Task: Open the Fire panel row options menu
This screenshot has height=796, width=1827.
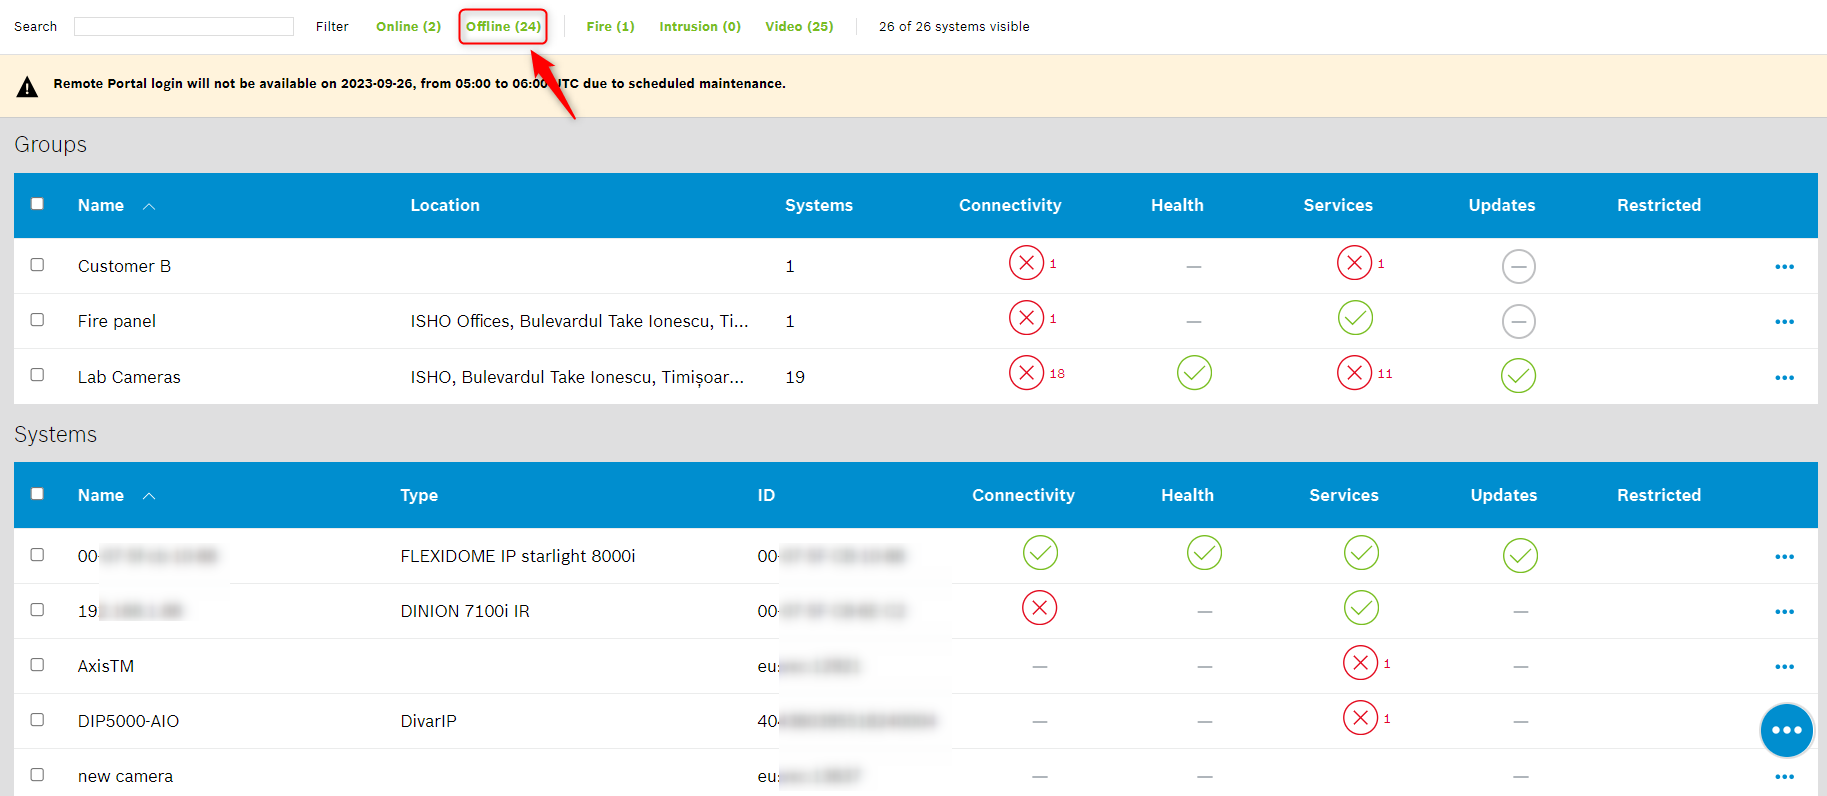Action: [x=1784, y=322]
